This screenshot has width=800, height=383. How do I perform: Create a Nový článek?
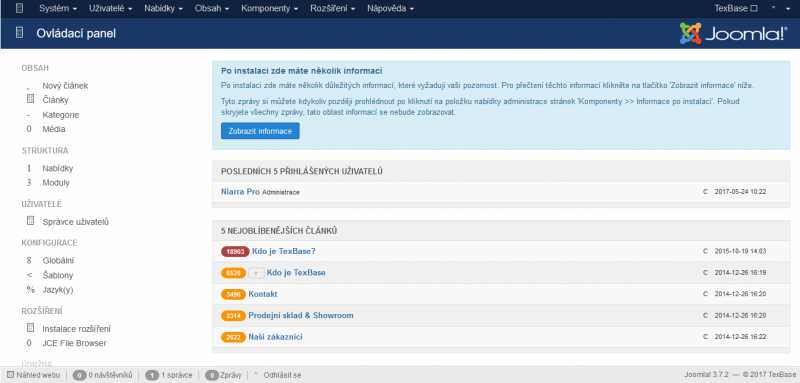click(65, 86)
